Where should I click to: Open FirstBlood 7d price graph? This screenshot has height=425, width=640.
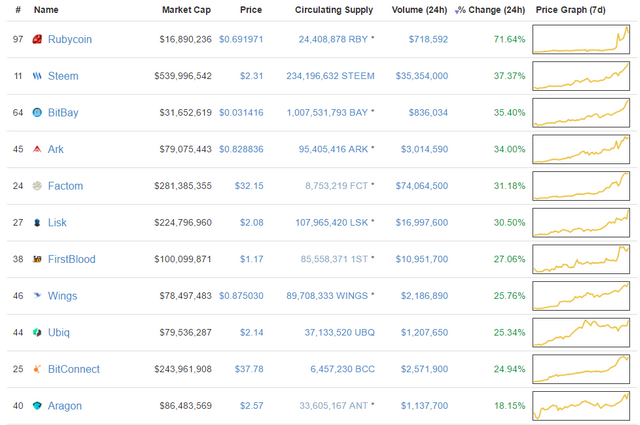pos(581,259)
